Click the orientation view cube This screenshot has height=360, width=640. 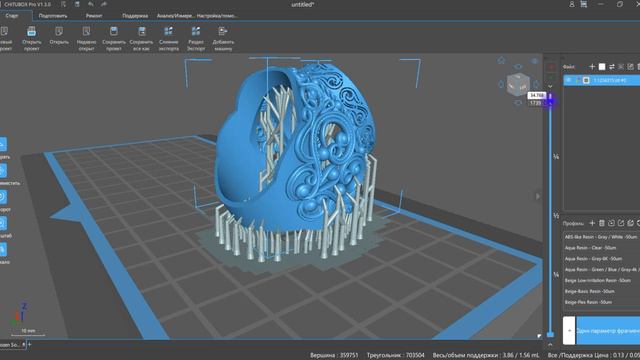(x=518, y=84)
